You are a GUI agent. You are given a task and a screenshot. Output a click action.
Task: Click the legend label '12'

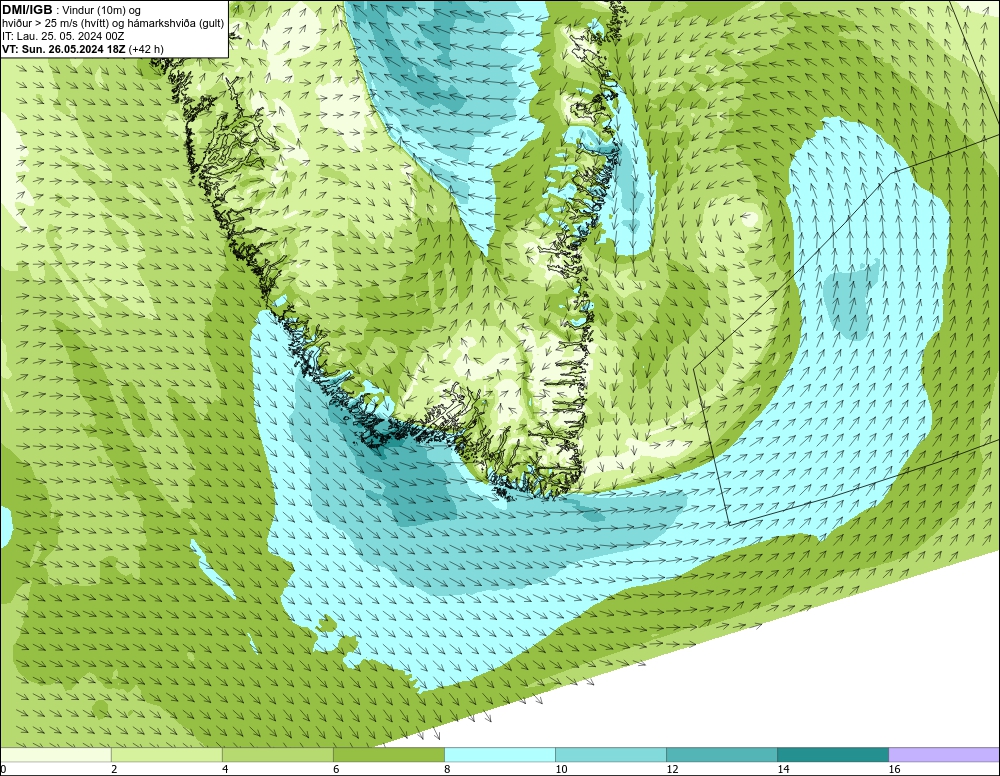tap(672, 770)
